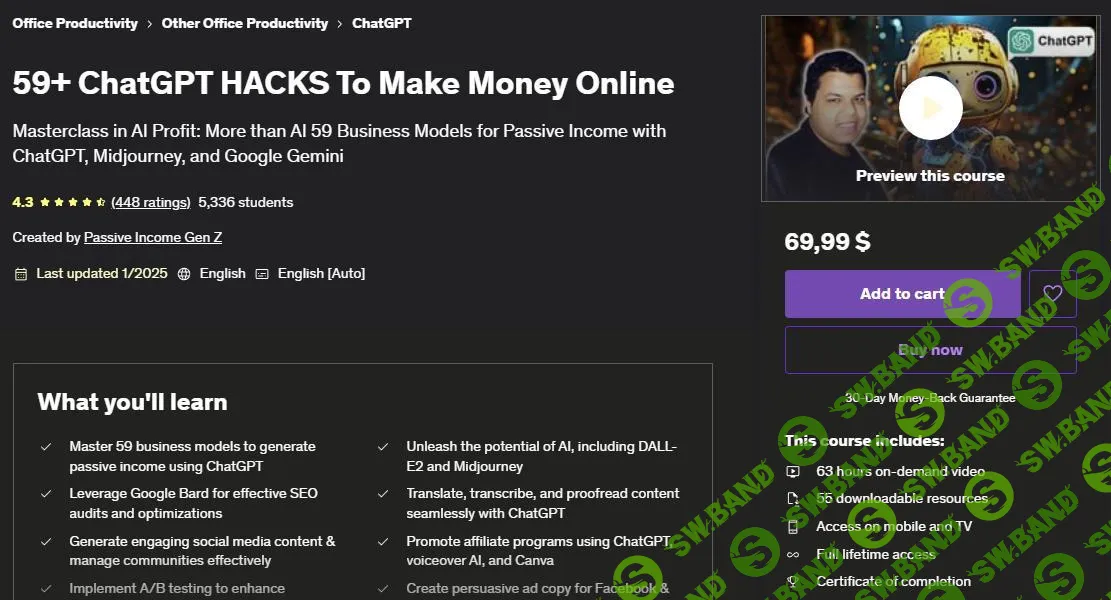Open Other Office Productivity breadcrumb
Screen dimensions: 1111x600
[x=244, y=23]
